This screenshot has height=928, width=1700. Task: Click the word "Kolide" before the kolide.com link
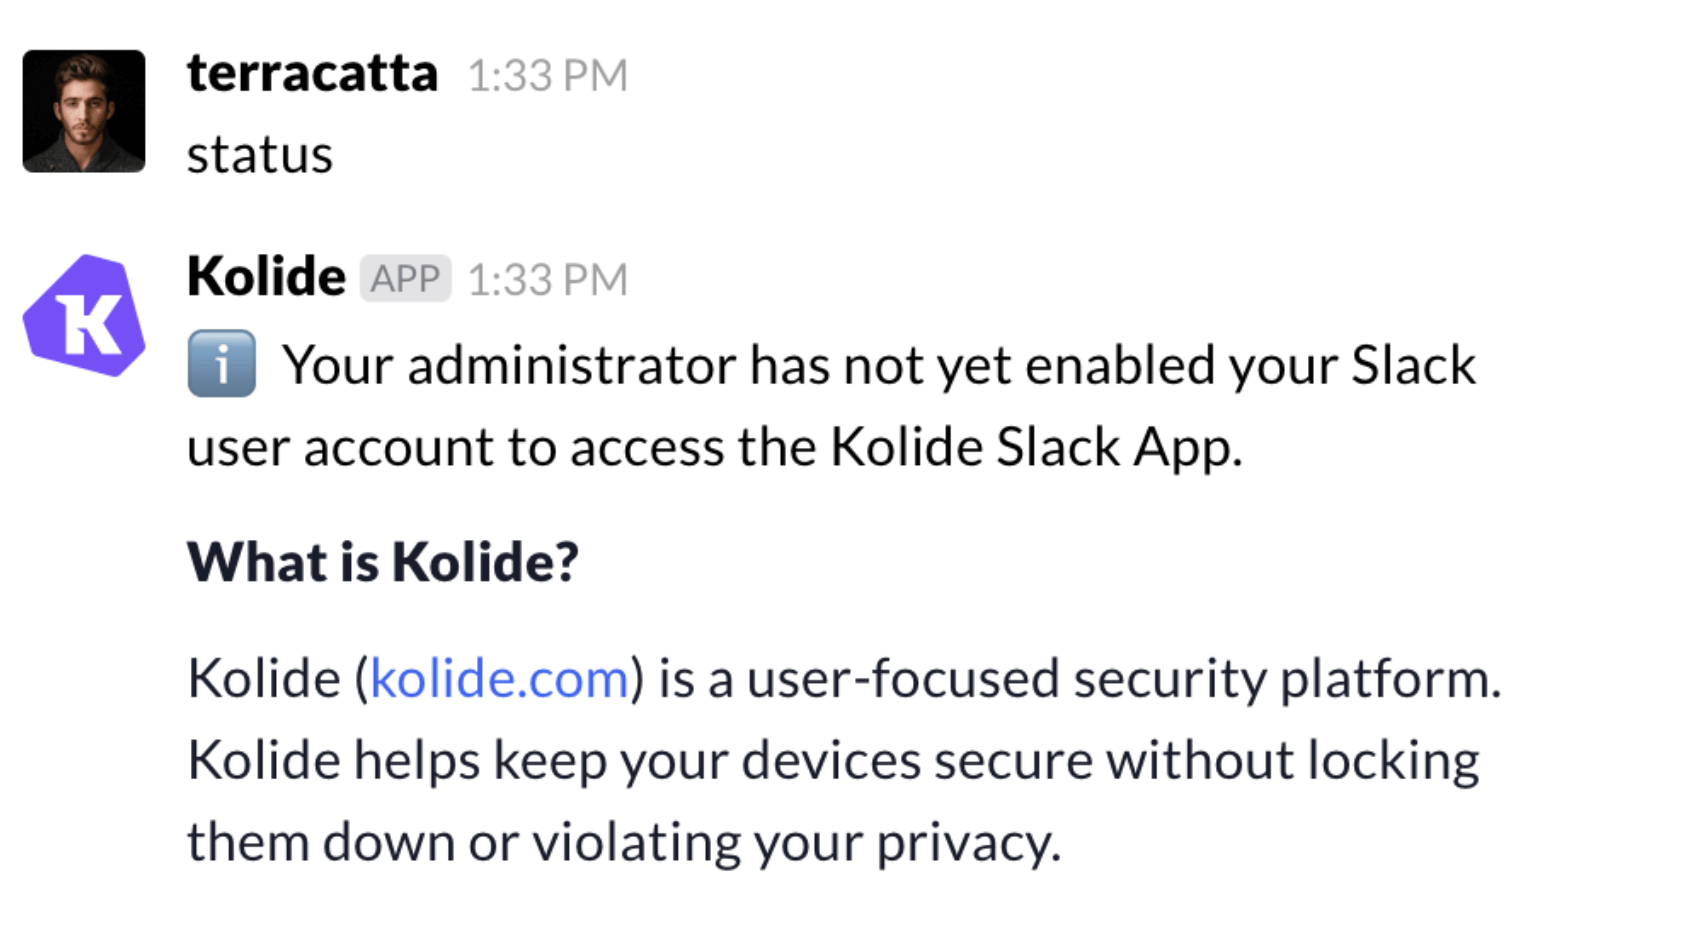(x=264, y=679)
